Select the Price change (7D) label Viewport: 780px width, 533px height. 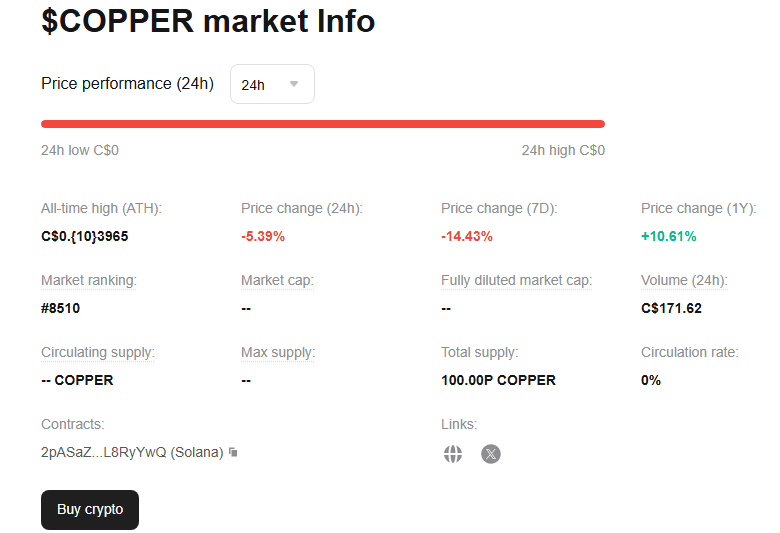pos(499,208)
